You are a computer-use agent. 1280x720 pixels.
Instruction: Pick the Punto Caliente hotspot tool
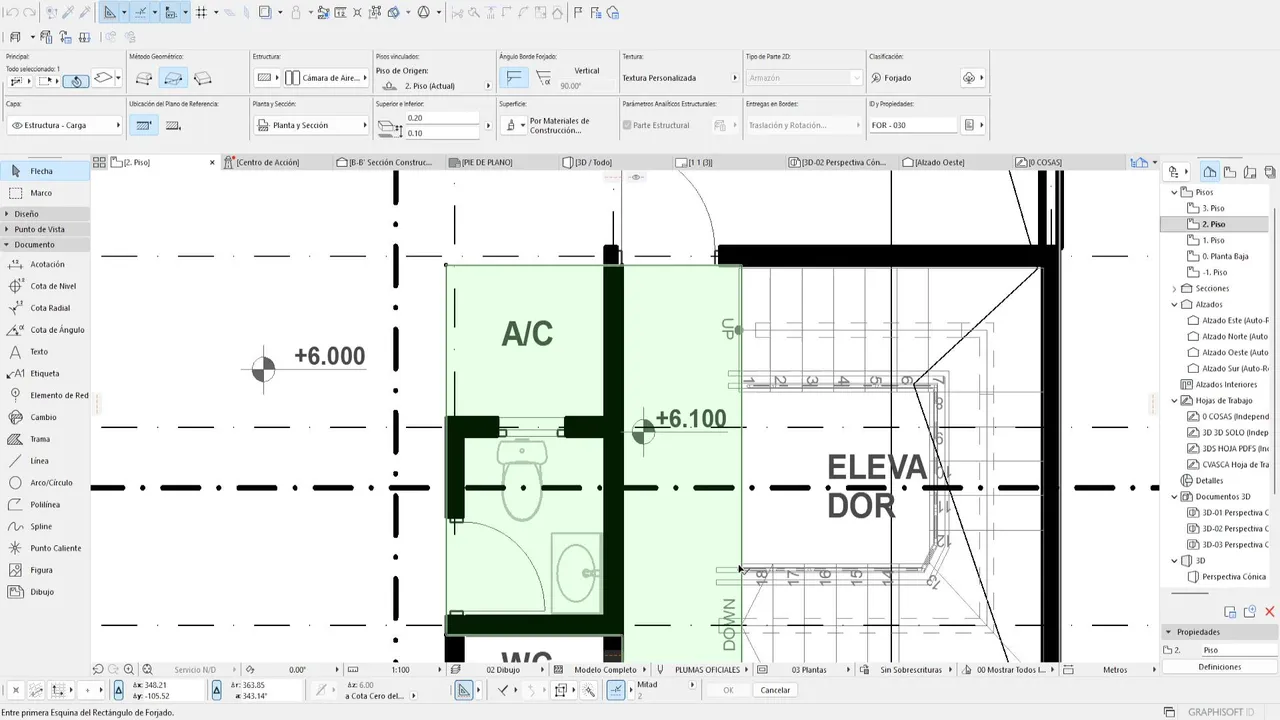[x=45, y=548]
